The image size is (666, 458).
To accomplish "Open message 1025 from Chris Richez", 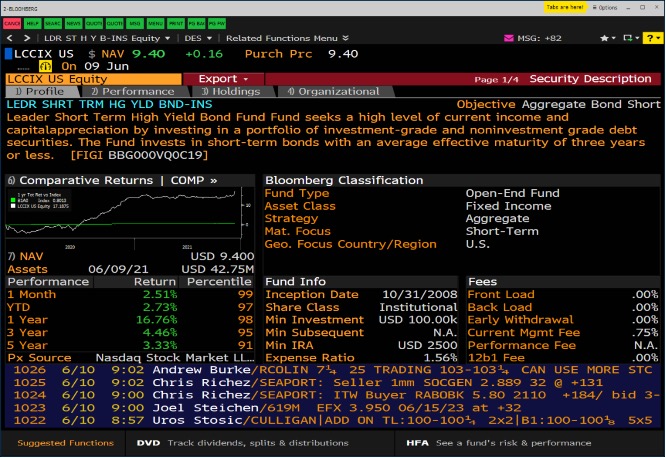I will click(x=333, y=383).
